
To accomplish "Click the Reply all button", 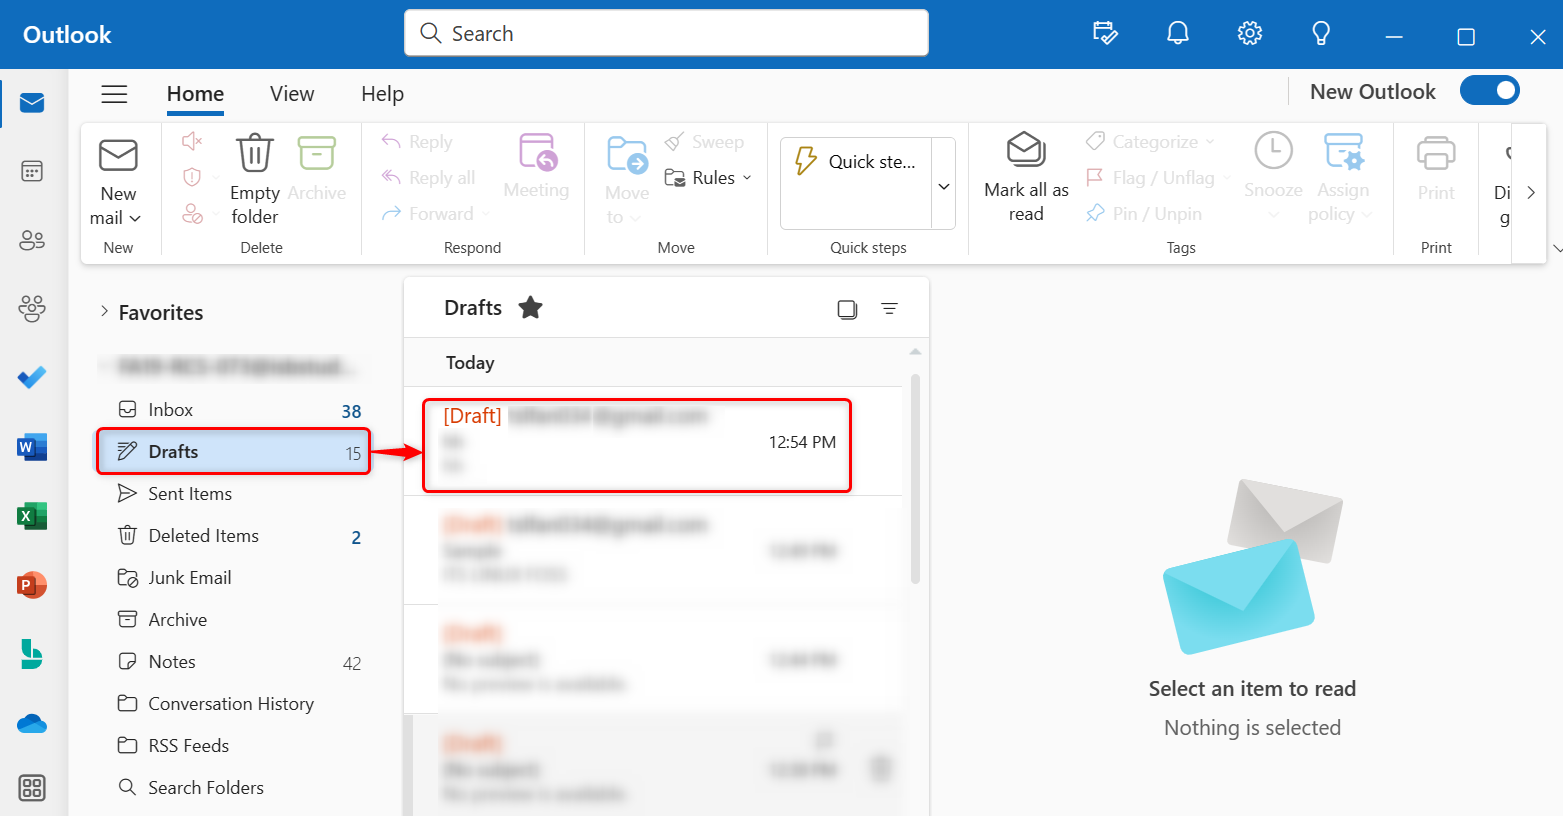I will click(428, 178).
